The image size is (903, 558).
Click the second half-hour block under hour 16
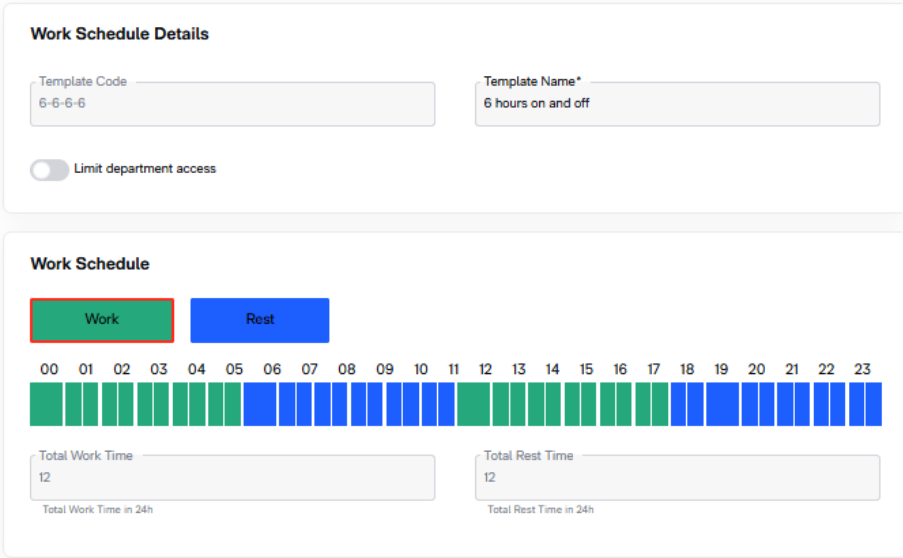click(624, 404)
